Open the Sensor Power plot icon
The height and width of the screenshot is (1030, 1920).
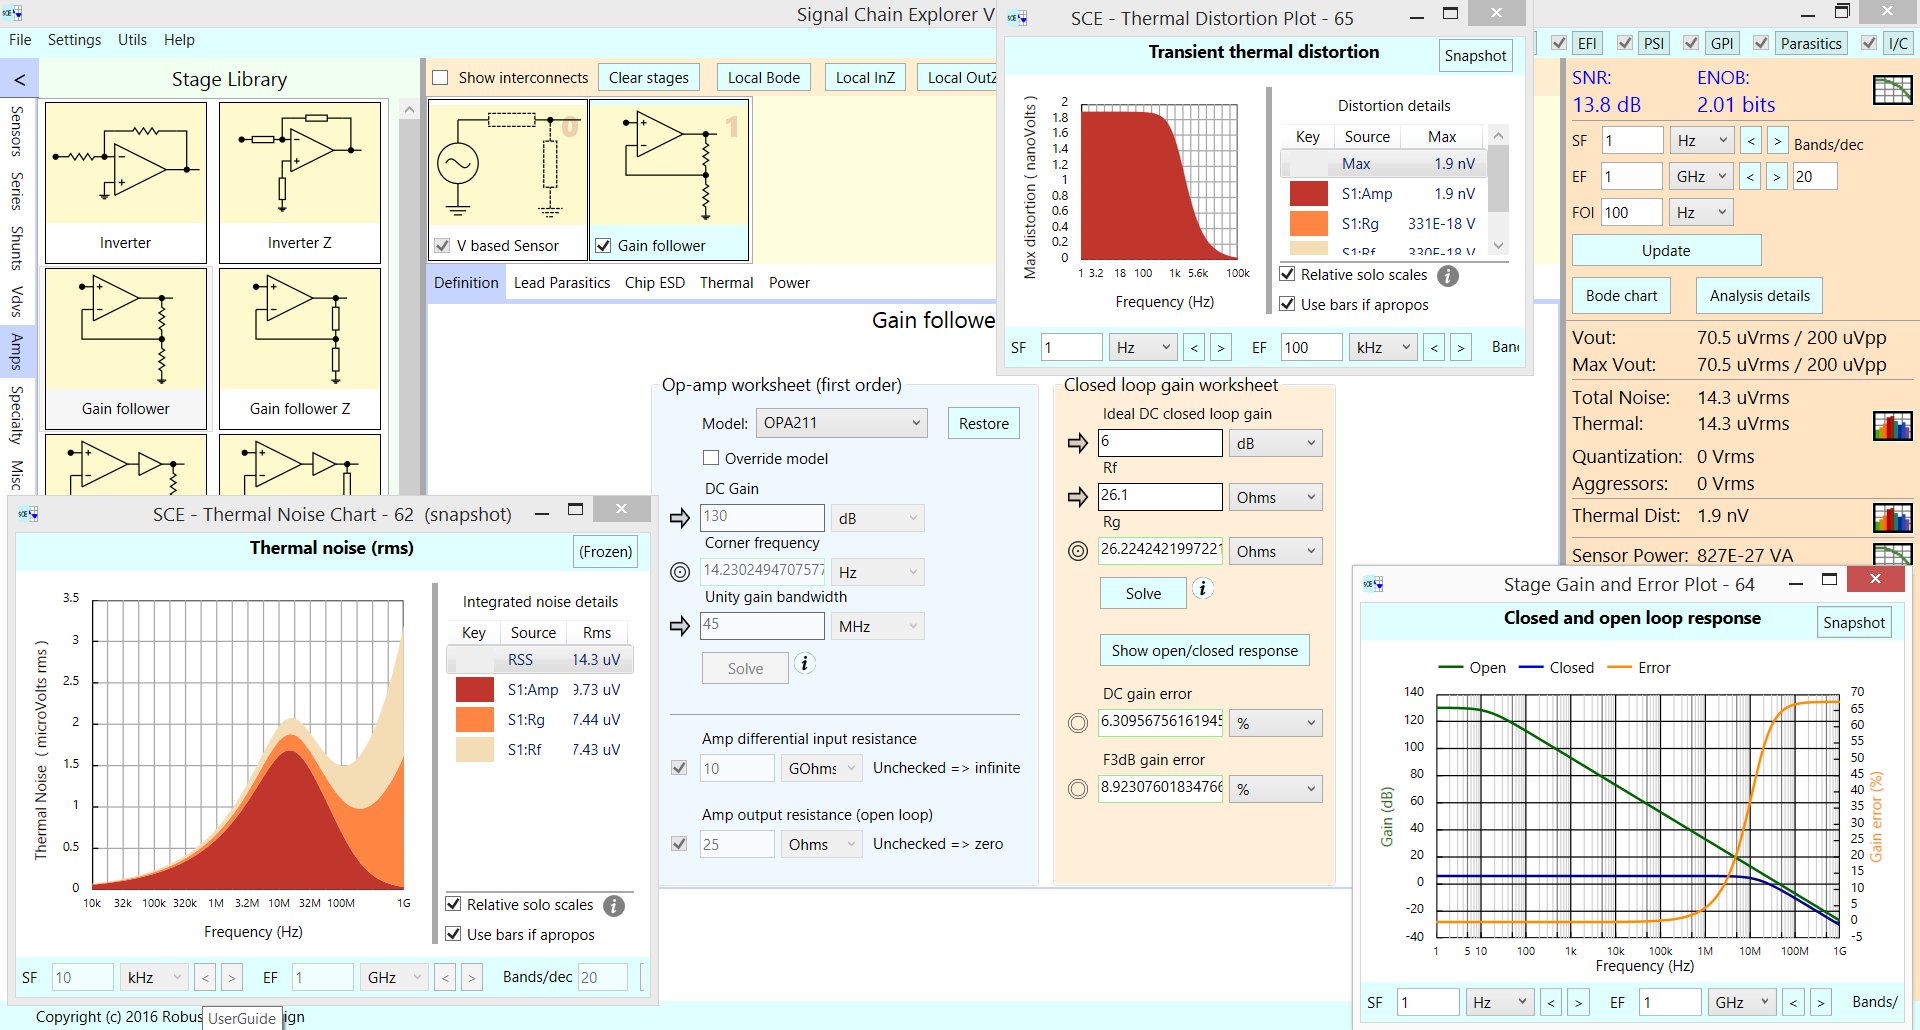coord(1892,553)
